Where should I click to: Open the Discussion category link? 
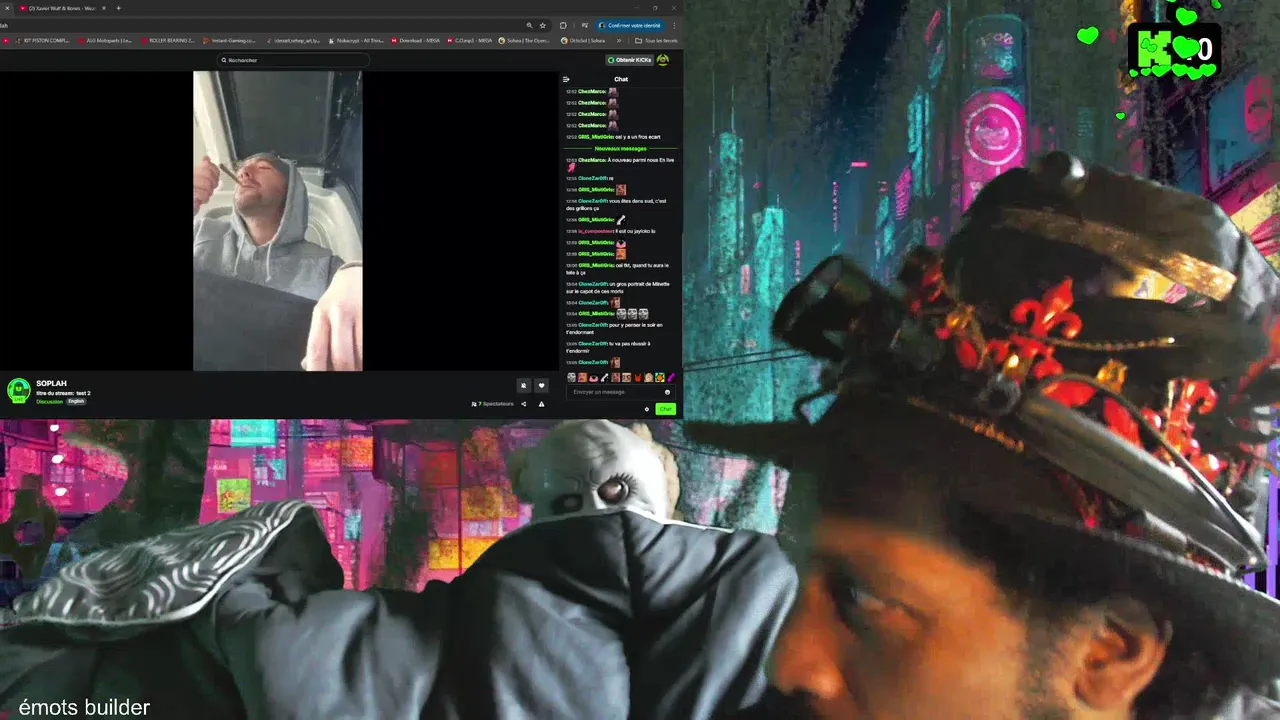(49, 401)
